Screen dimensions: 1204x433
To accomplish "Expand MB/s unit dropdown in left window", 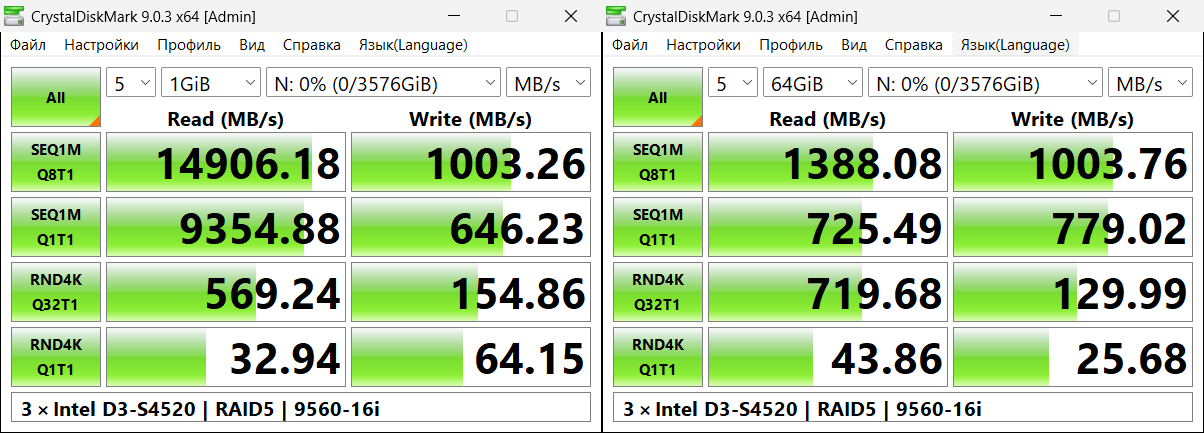I will [x=548, y=83].
